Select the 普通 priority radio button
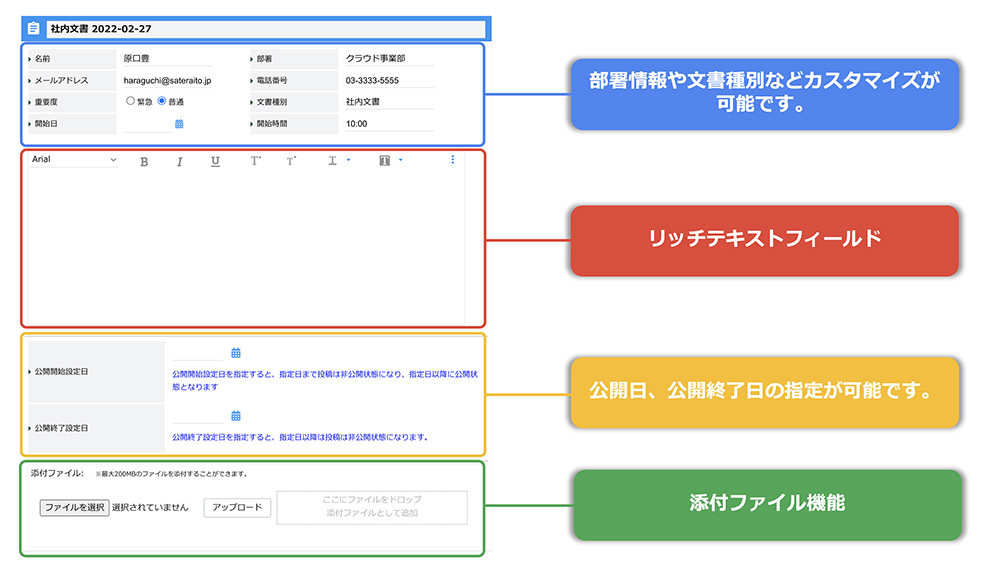 [161, 101]
